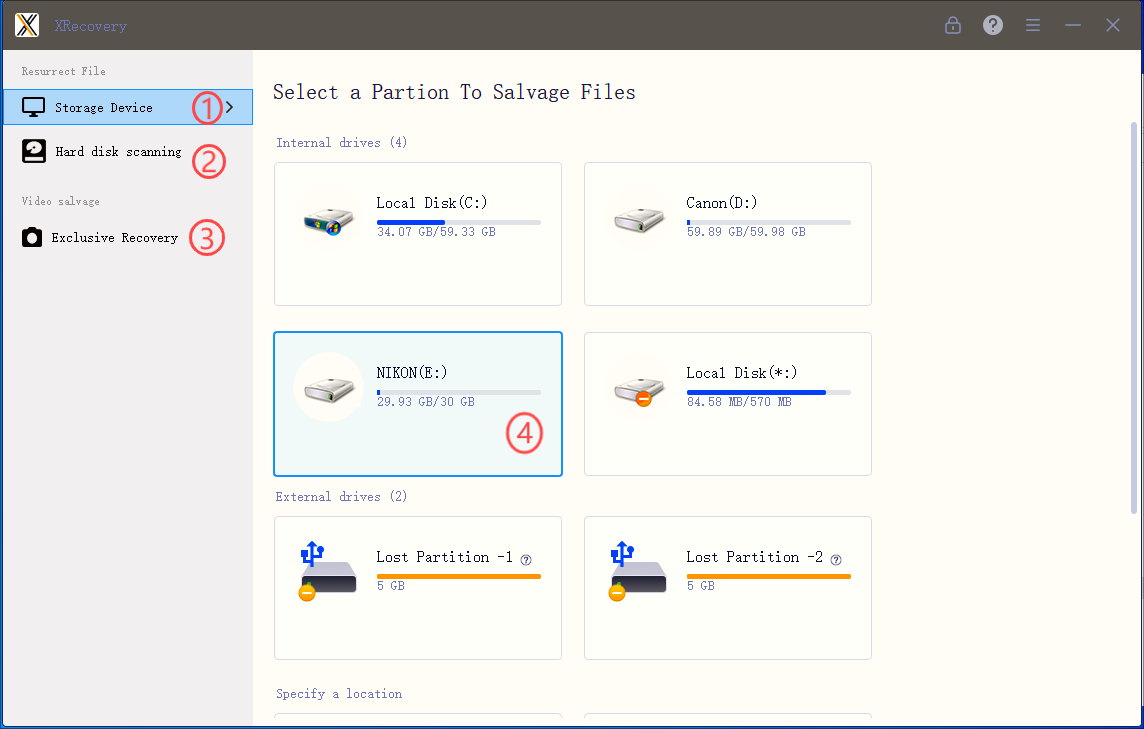Screen dimensions: 1144x729
Task: Select the Lost Partition -1 label
Action: [444, 557]
